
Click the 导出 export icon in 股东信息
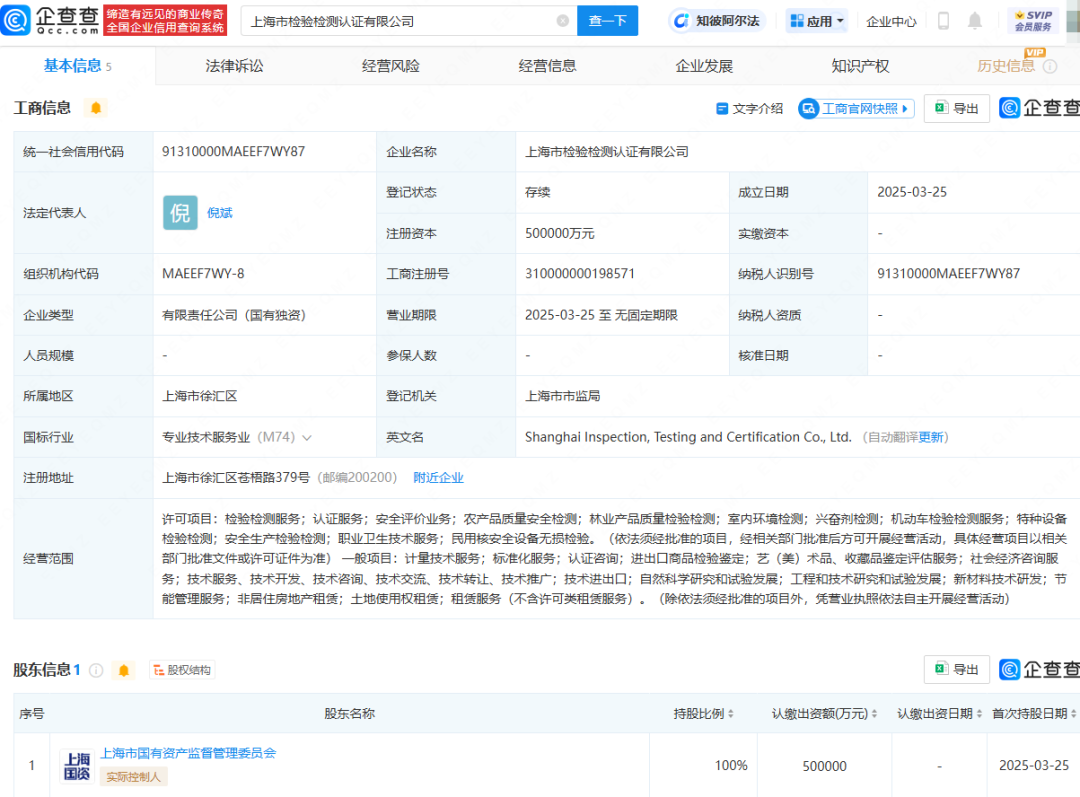click(x=956, y=669)
